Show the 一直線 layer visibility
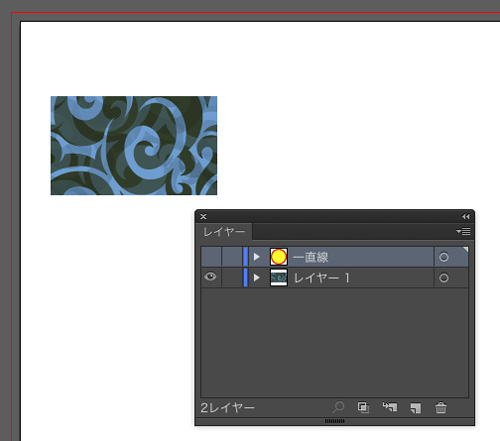500x441 pixels. coord(211,257)
